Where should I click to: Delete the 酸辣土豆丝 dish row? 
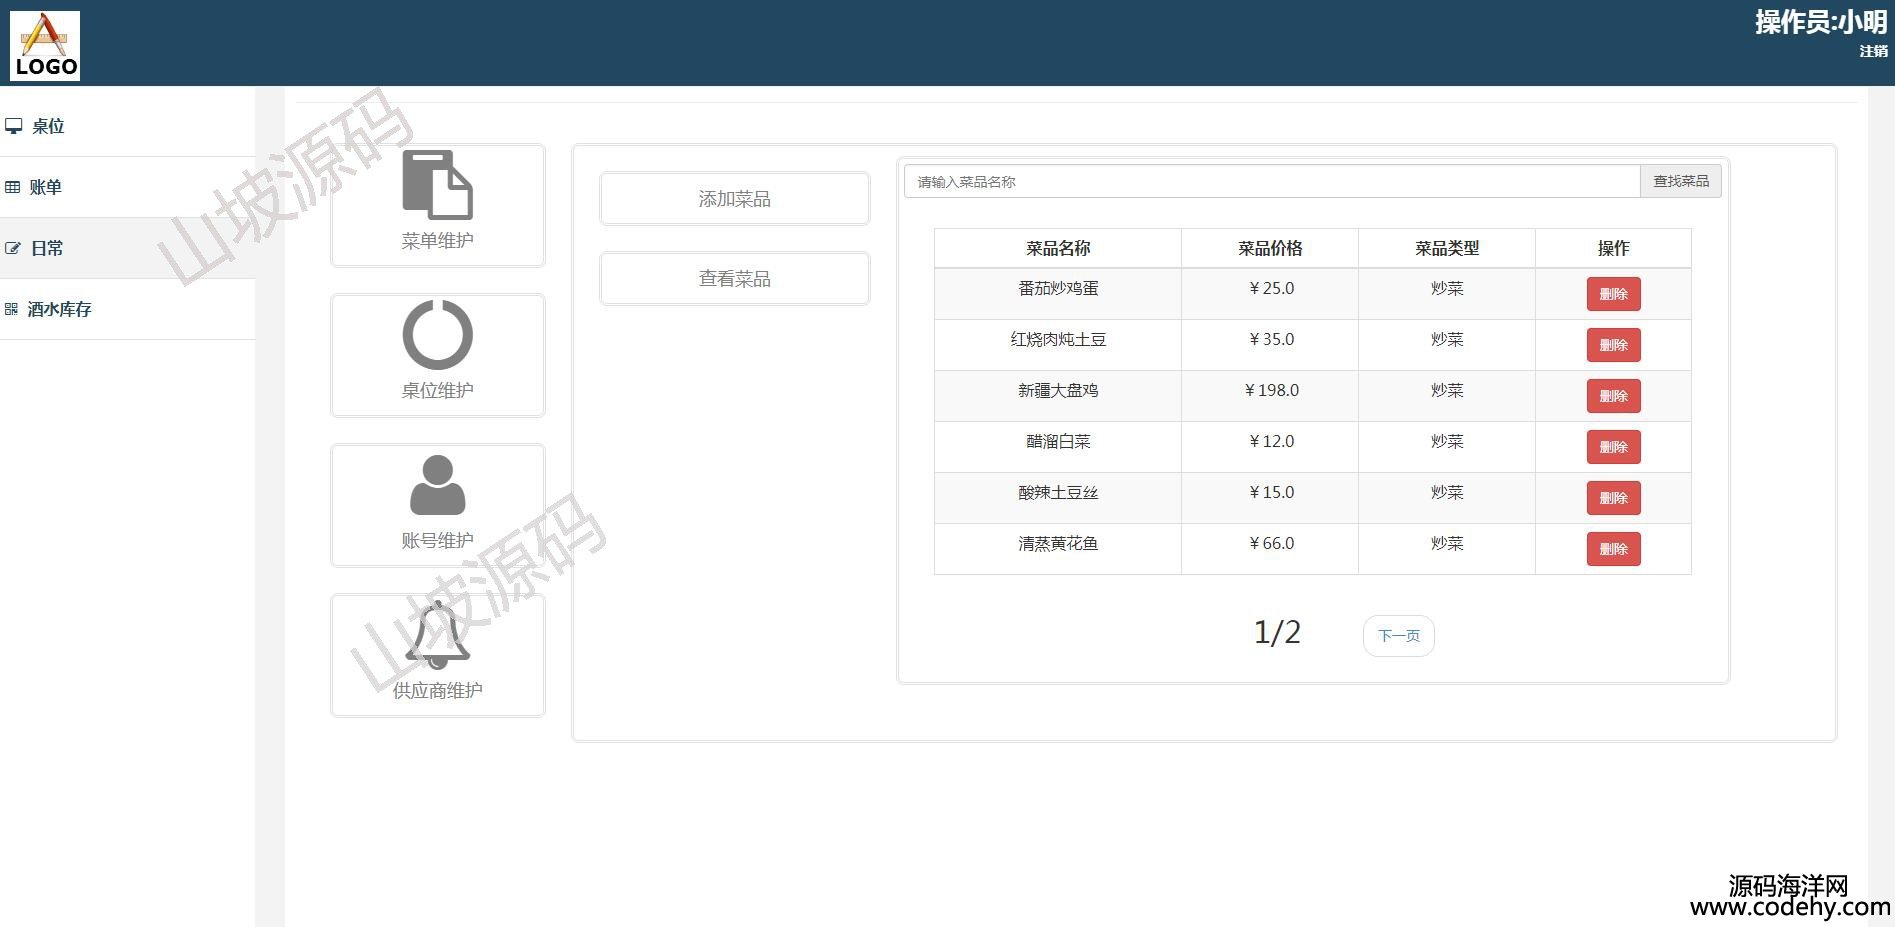point(1613,498)
